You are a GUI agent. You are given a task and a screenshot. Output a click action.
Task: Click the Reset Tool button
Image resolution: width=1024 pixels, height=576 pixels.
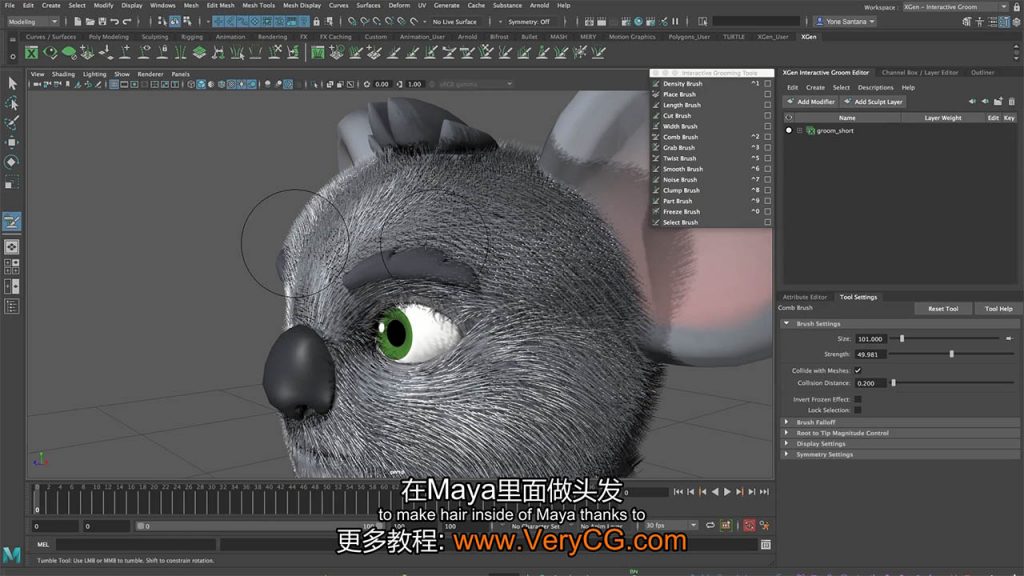pos(942,309)
